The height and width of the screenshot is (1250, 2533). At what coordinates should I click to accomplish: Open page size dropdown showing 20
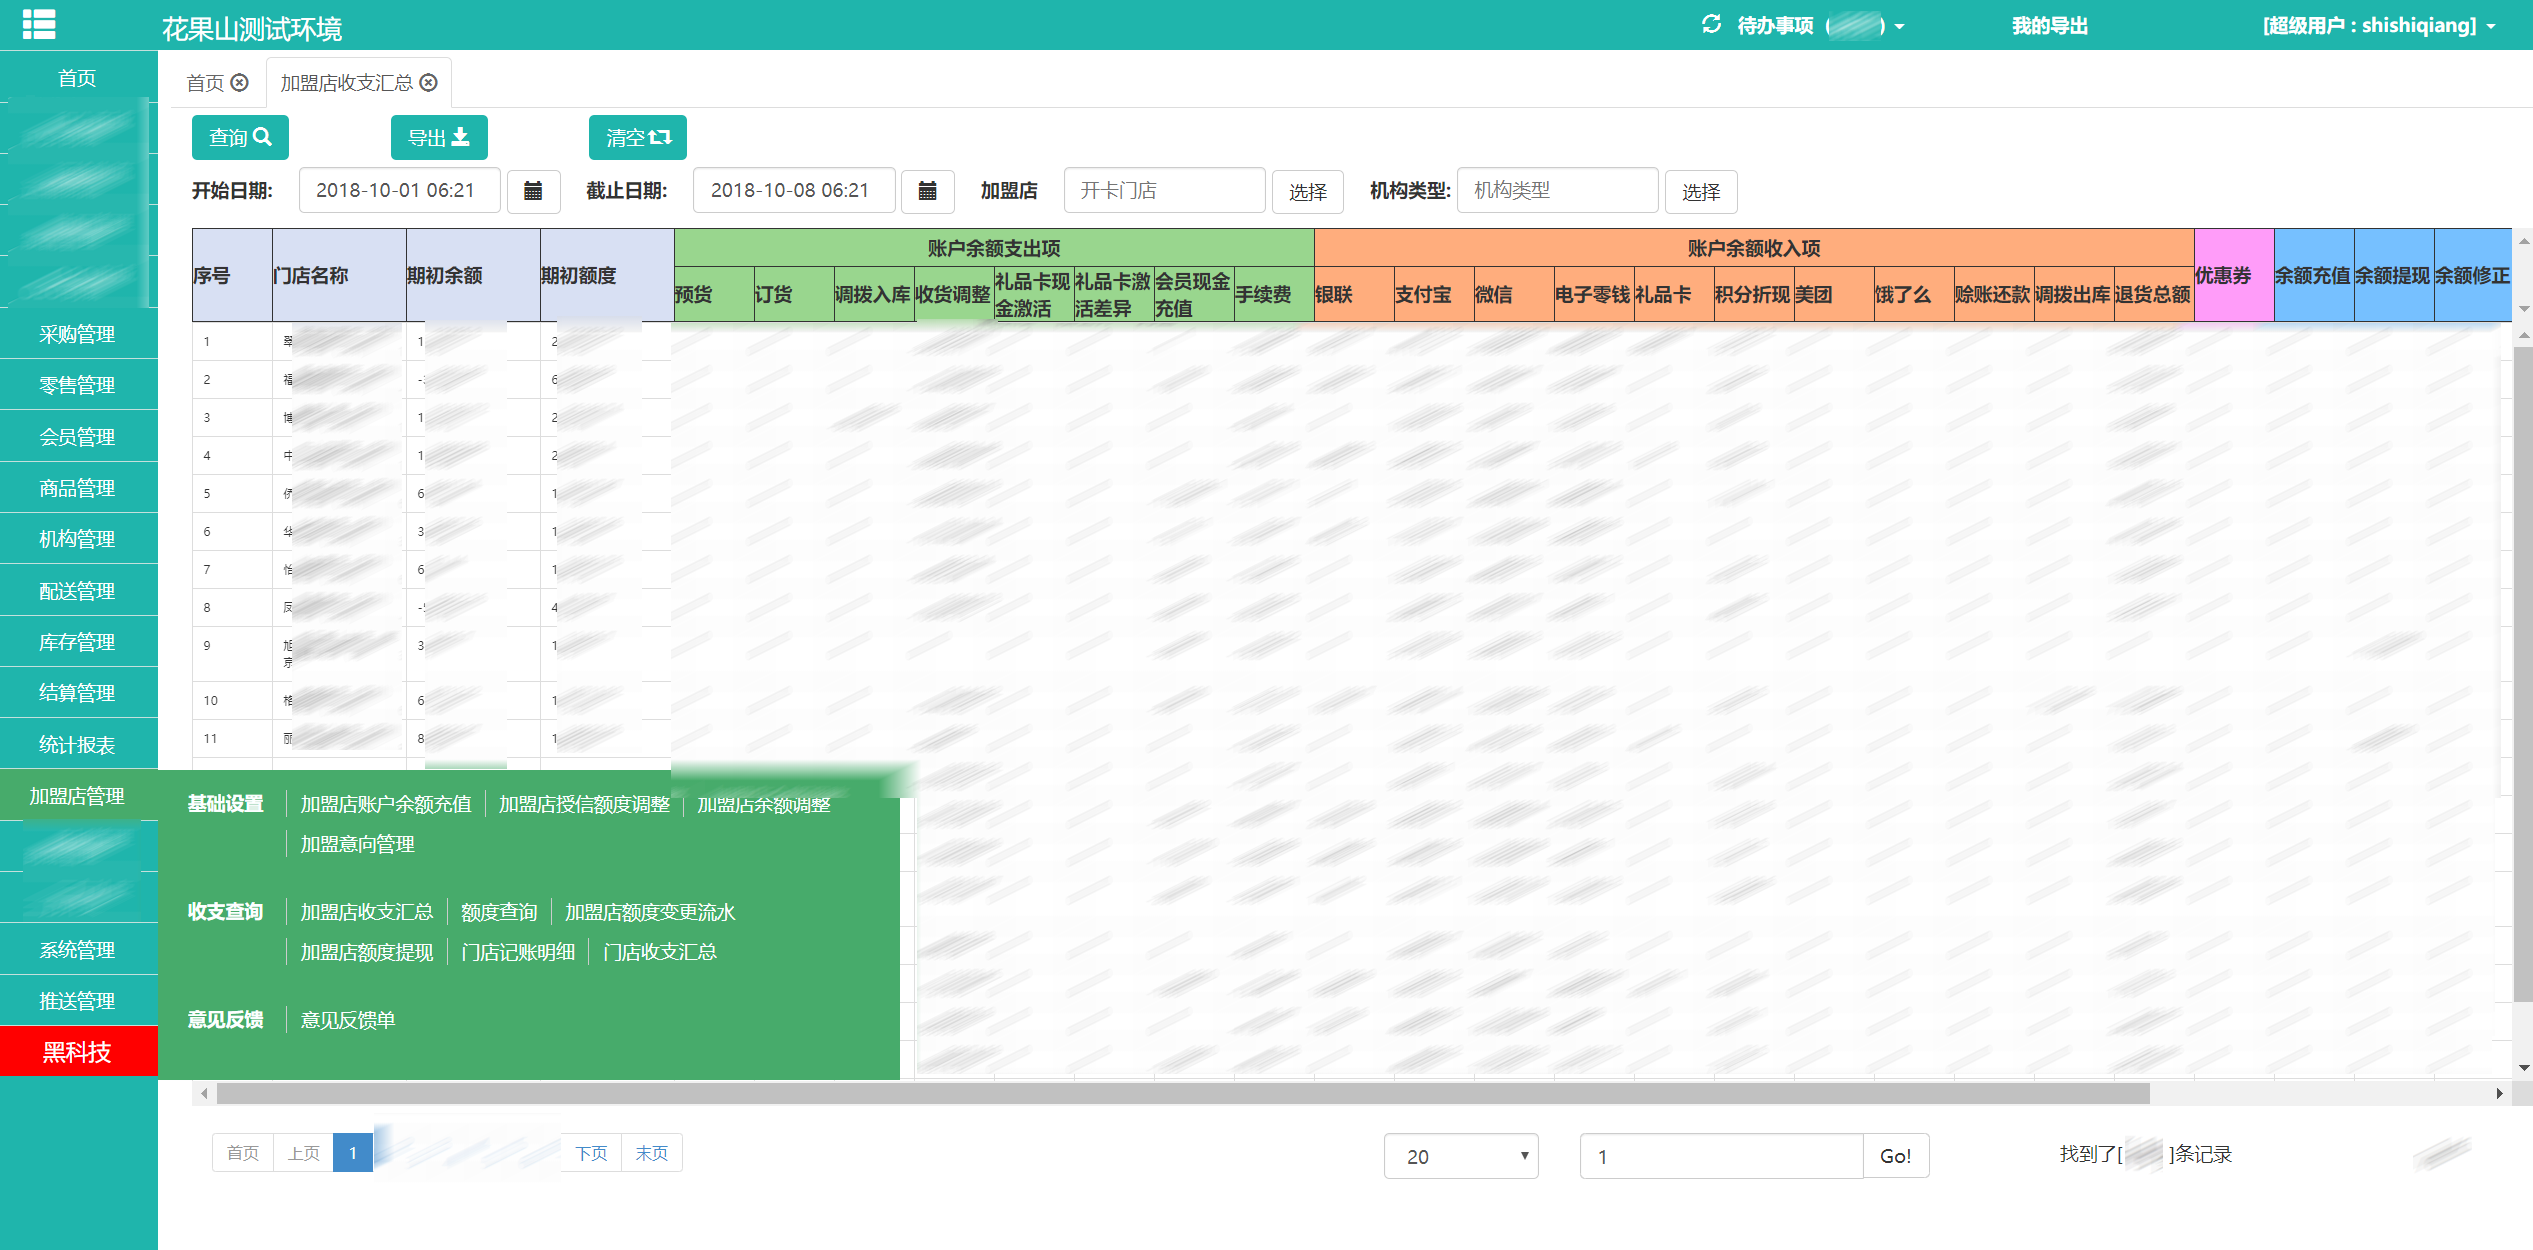click(1461, 1156)
